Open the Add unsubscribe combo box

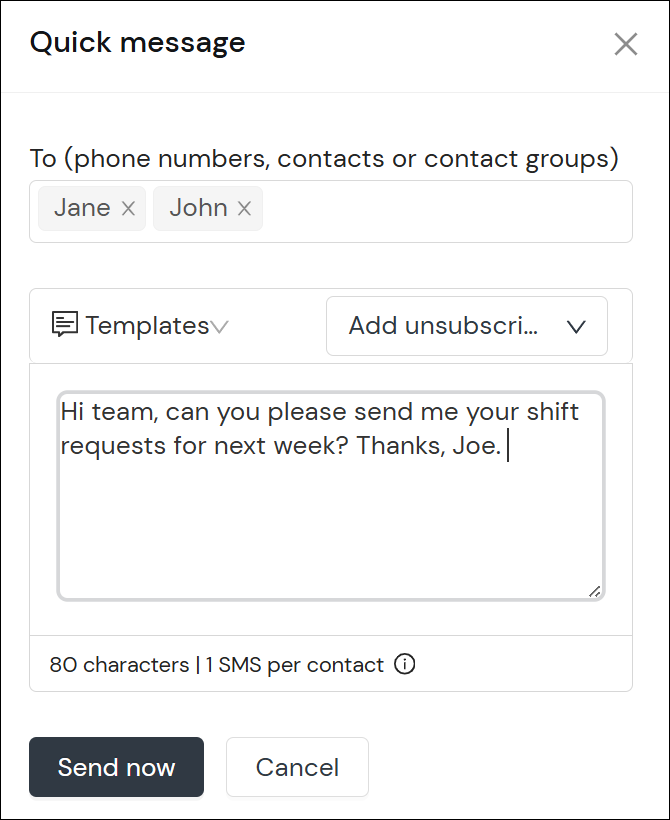pyautogui.click(x=467, y=325)
